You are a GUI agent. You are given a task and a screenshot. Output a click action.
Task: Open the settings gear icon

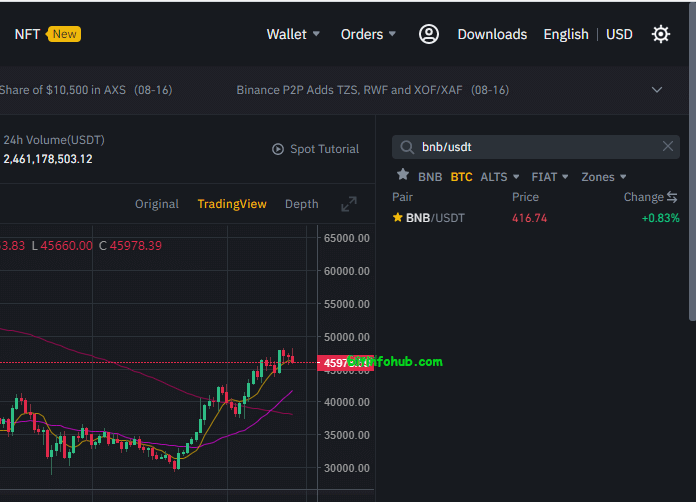(660, 34)
